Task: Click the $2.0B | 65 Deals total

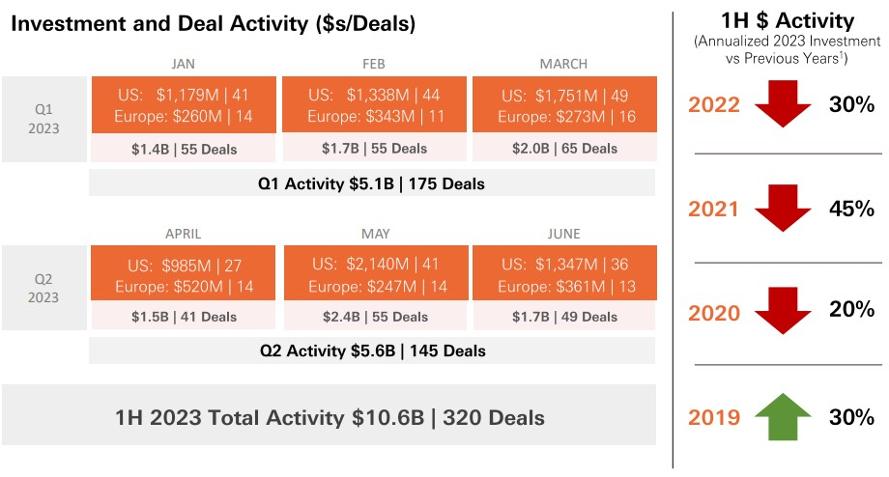Action: [565, 149]
